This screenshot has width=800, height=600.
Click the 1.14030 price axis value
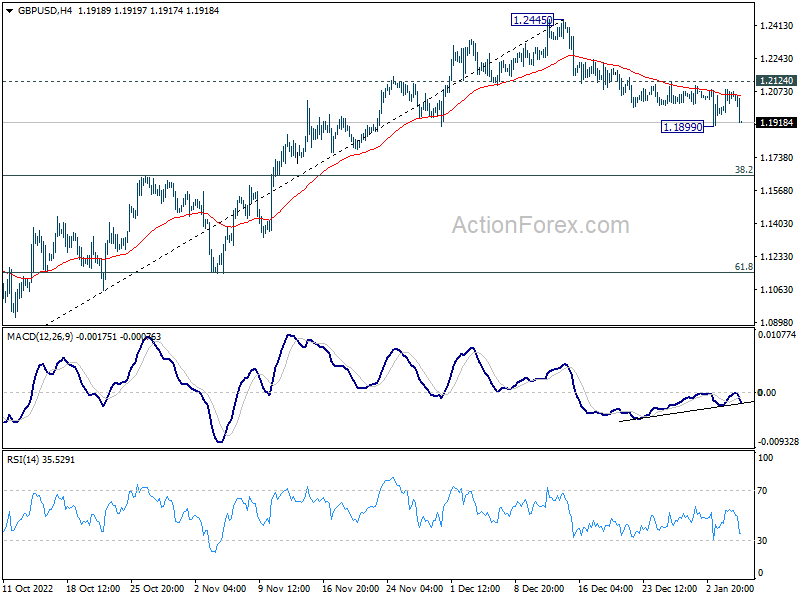[x=777, y=223]
